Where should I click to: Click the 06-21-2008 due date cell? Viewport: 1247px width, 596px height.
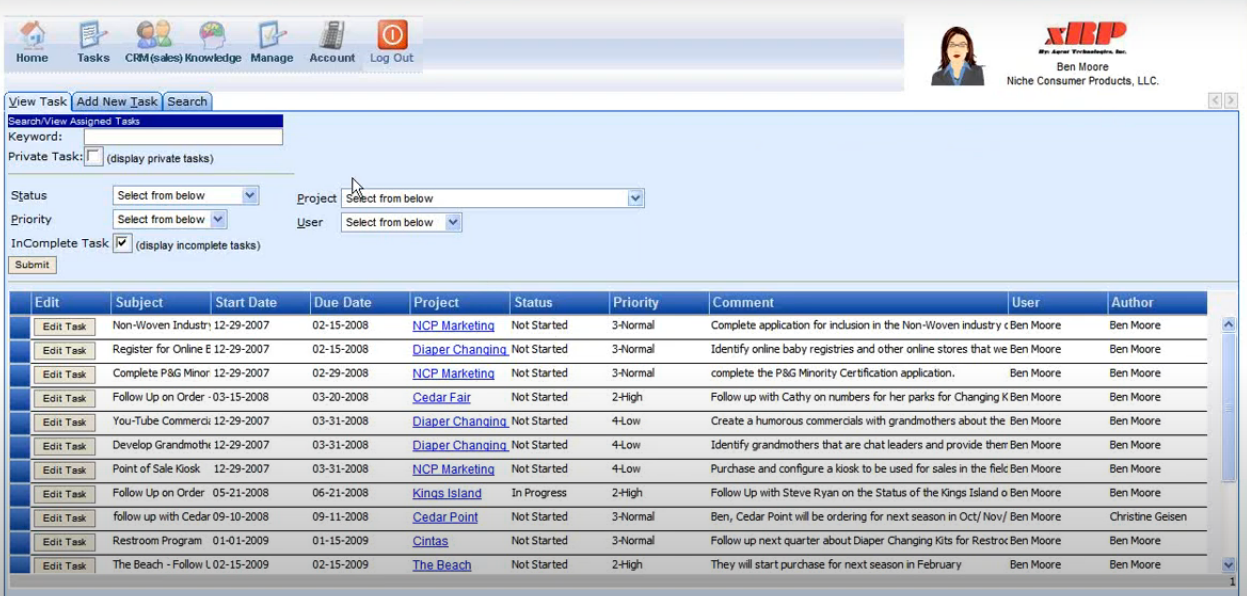[341, 493]
